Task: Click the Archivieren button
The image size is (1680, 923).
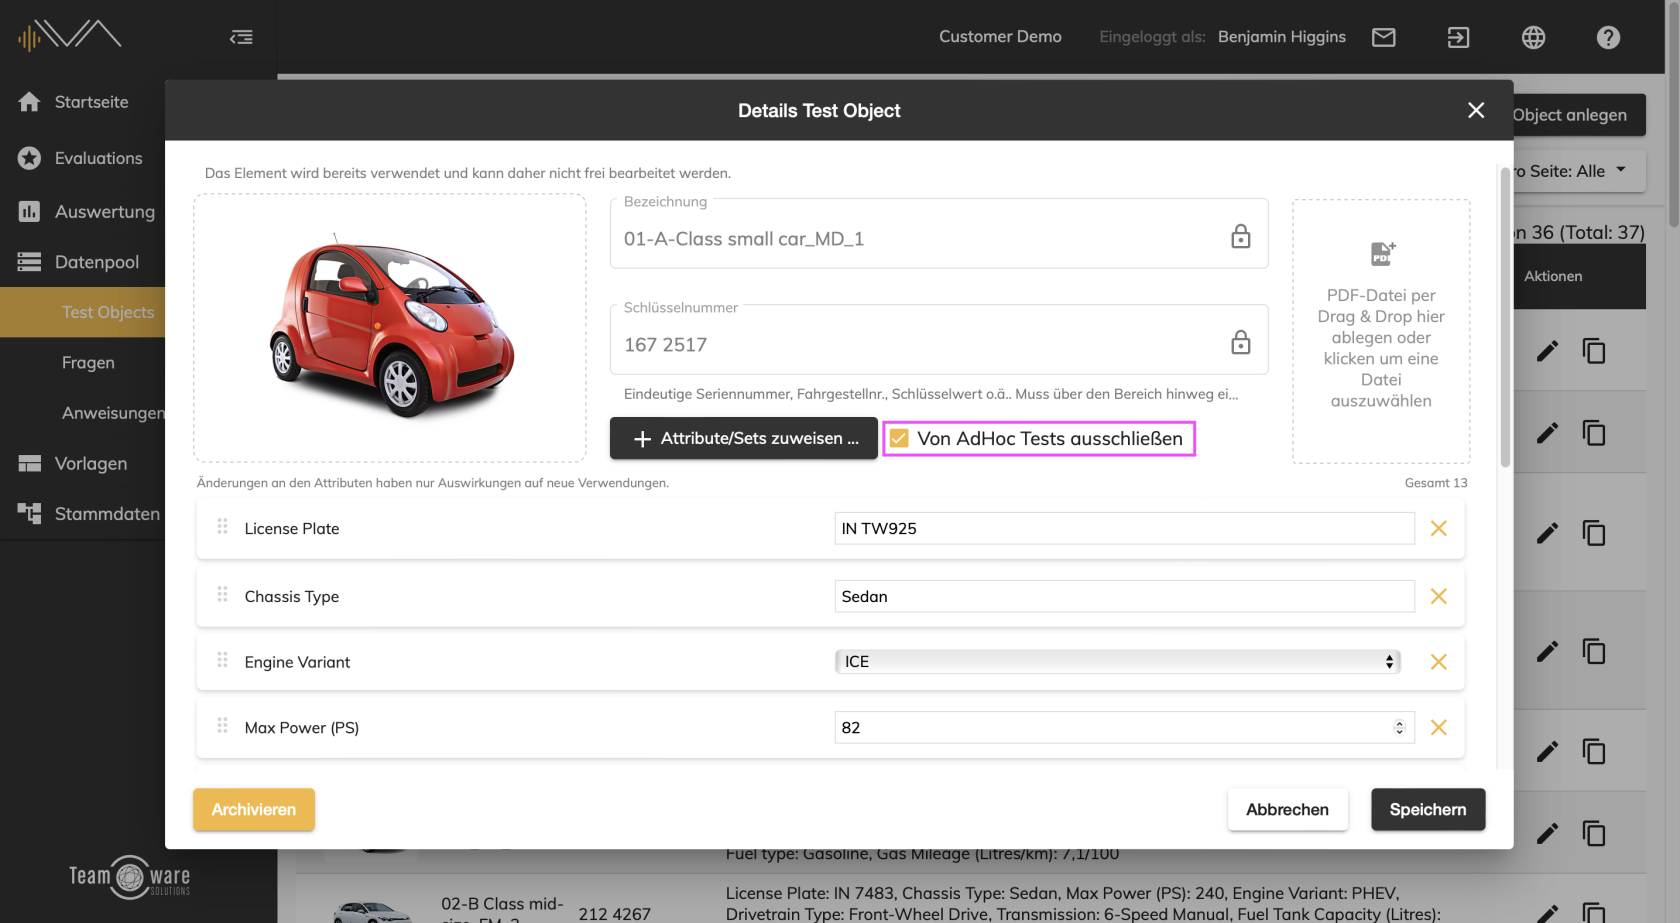Action: click(254, 809)
